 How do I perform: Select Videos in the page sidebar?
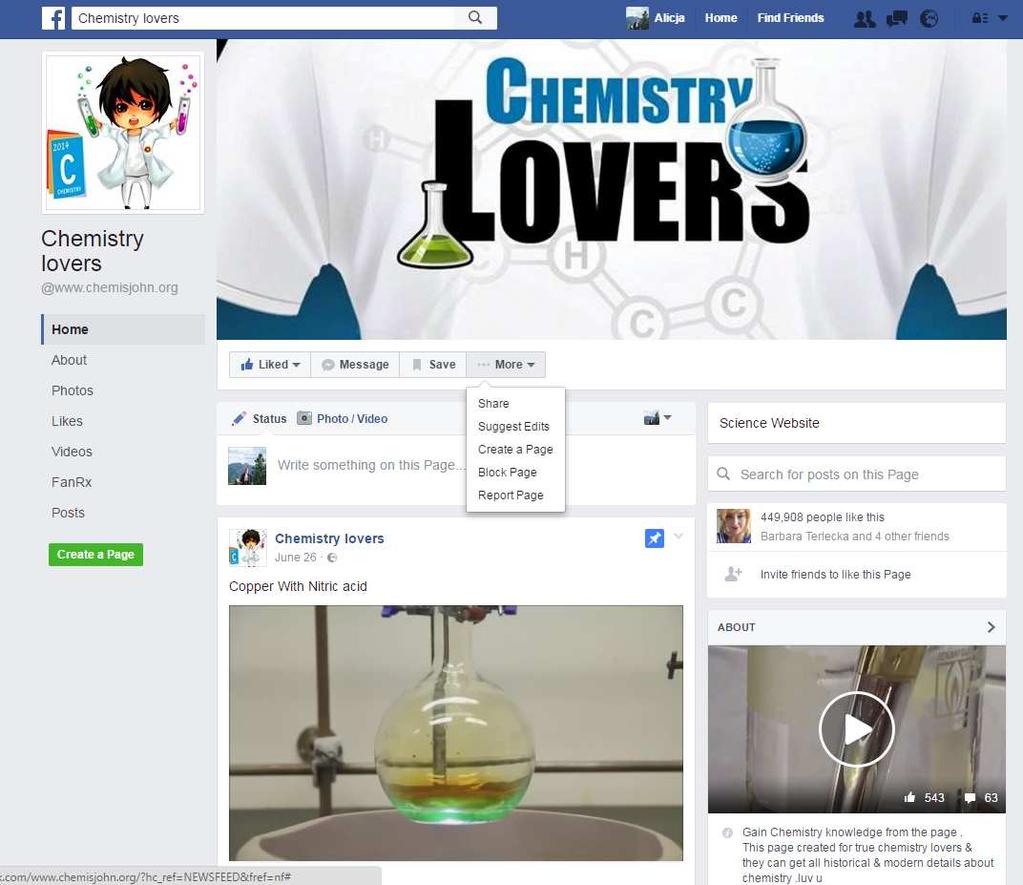(72, 452)
